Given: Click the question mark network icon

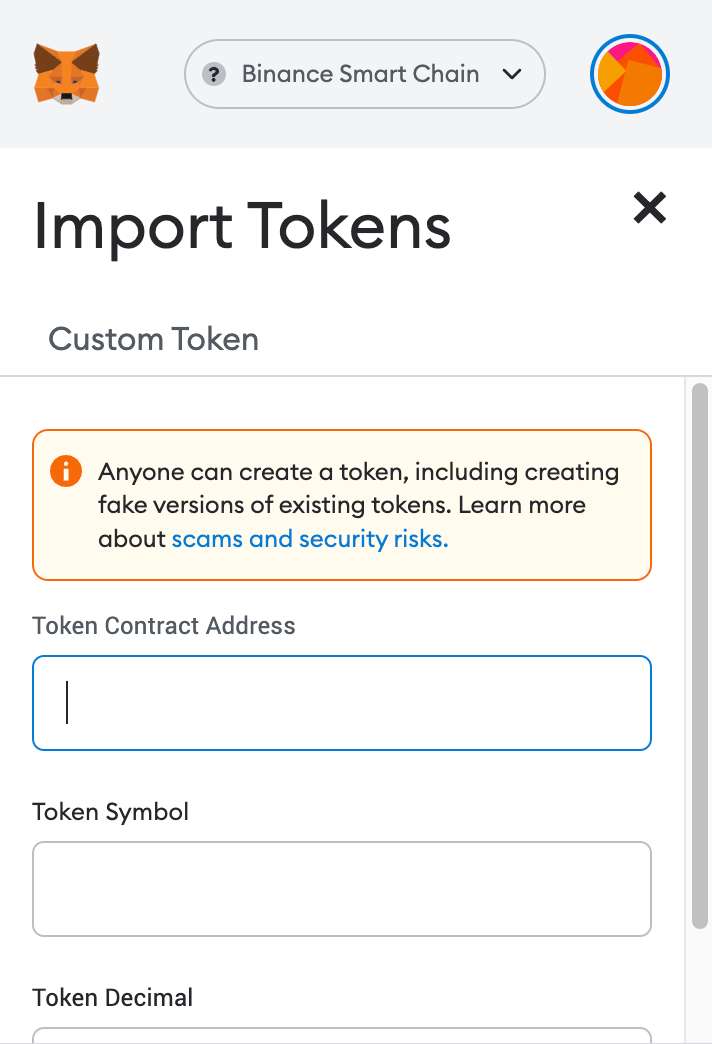Looking at the screenshot, I should point(213,74).
